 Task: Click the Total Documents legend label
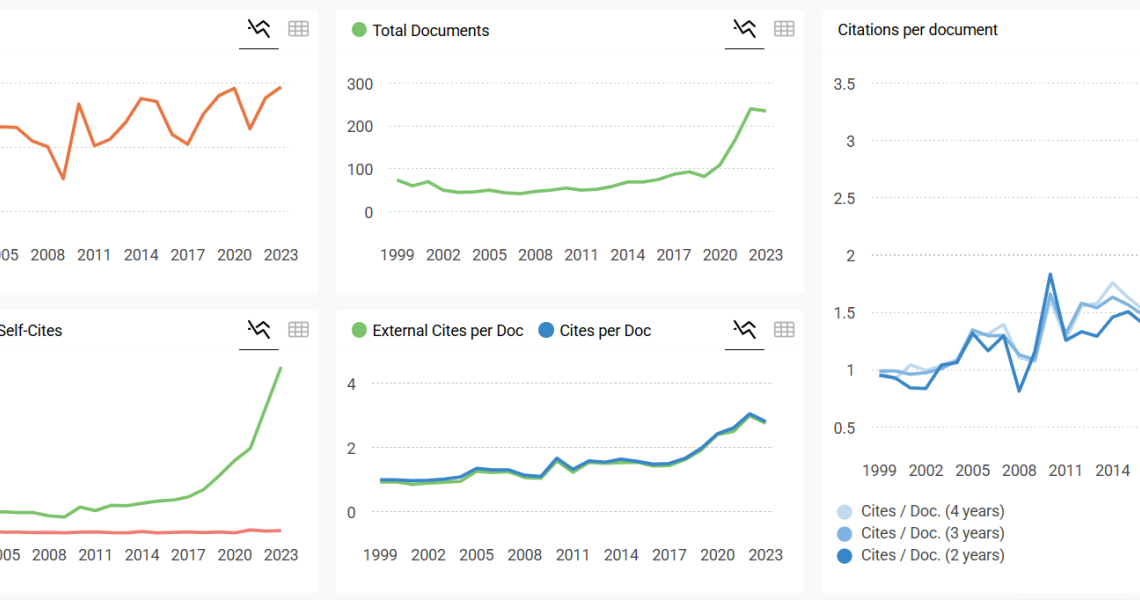tap(430, 31)
